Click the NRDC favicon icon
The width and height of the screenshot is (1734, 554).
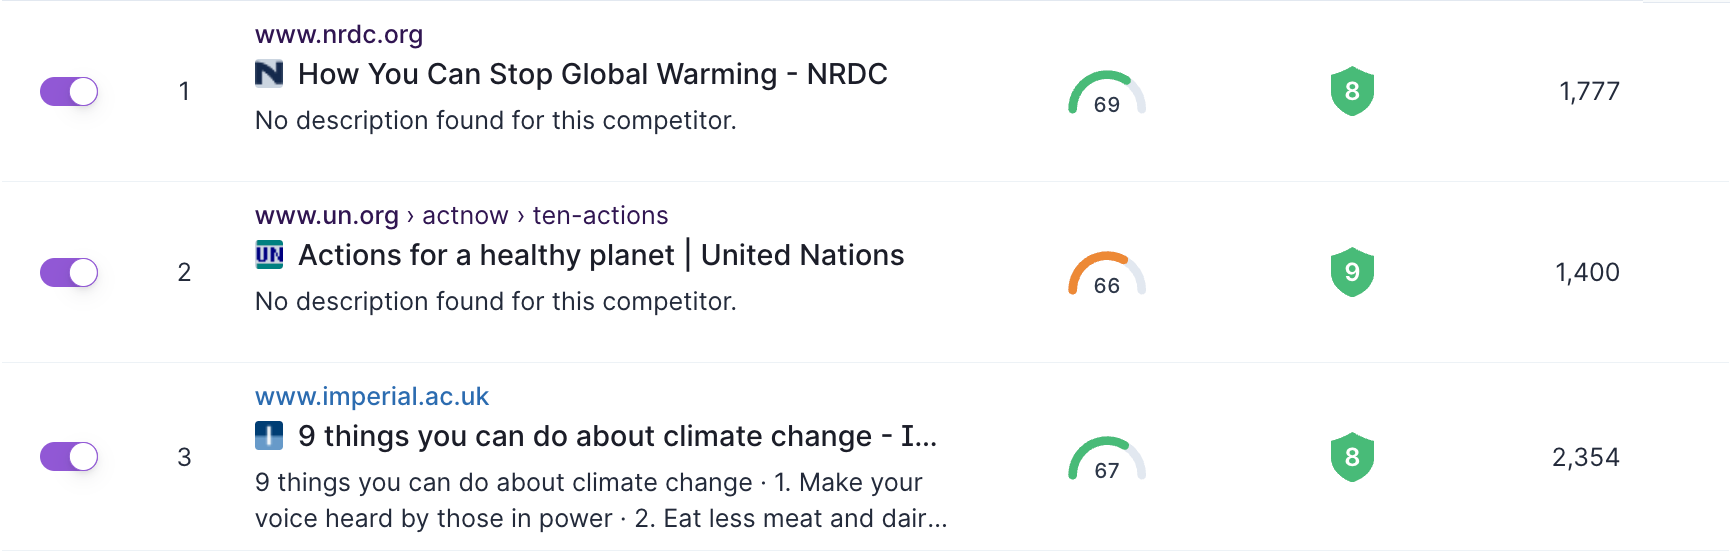pos(269,74)
